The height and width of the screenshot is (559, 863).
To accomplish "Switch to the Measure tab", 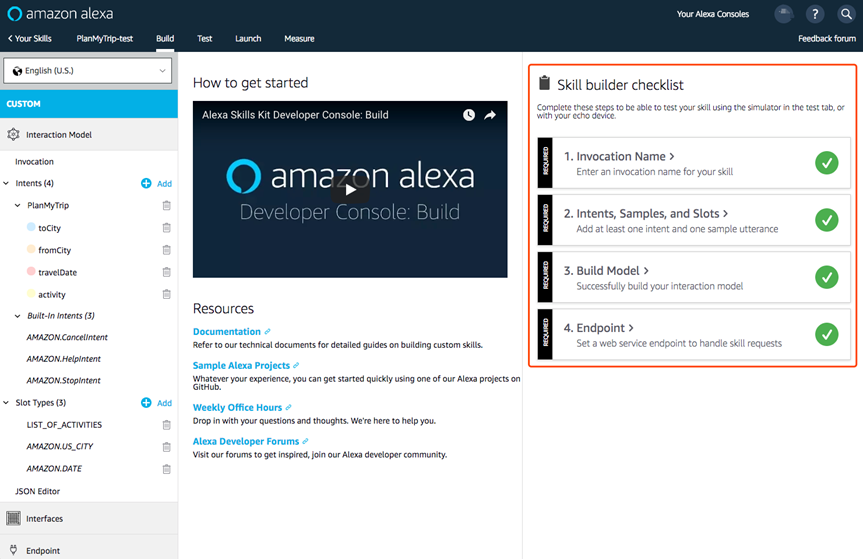I will tap(299, 39).
